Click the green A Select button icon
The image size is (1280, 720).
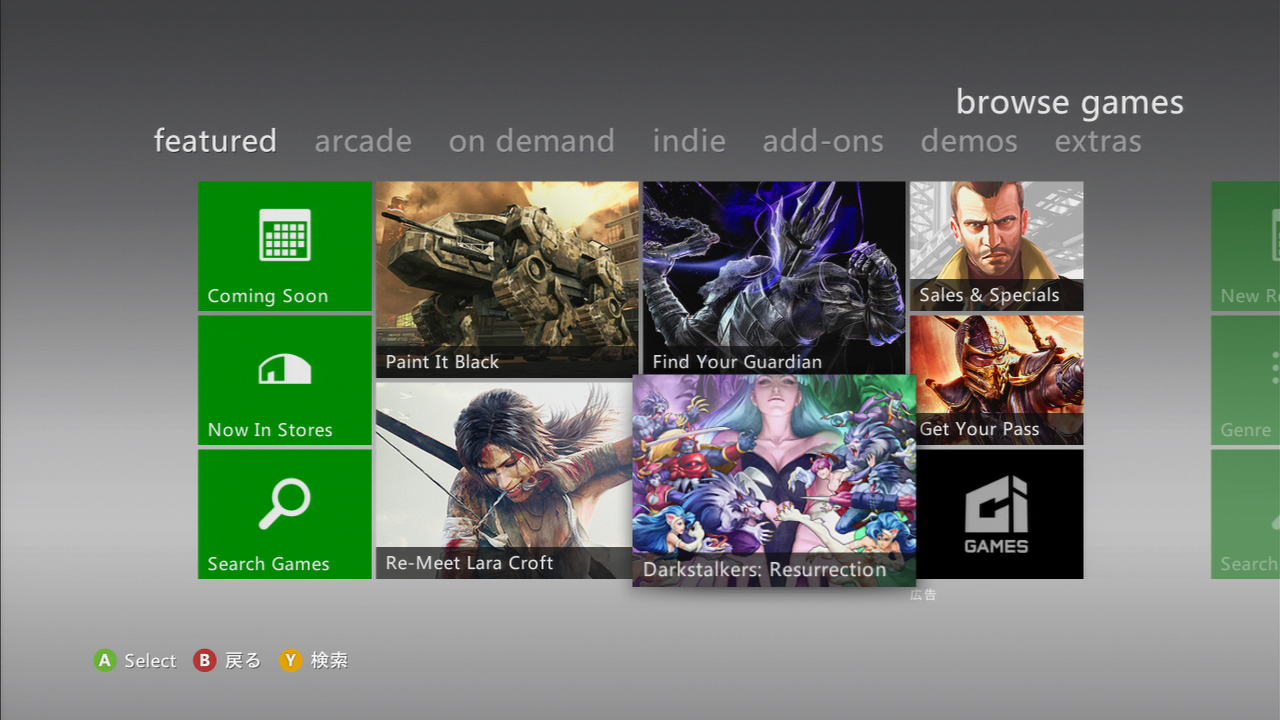click(105, 660)
